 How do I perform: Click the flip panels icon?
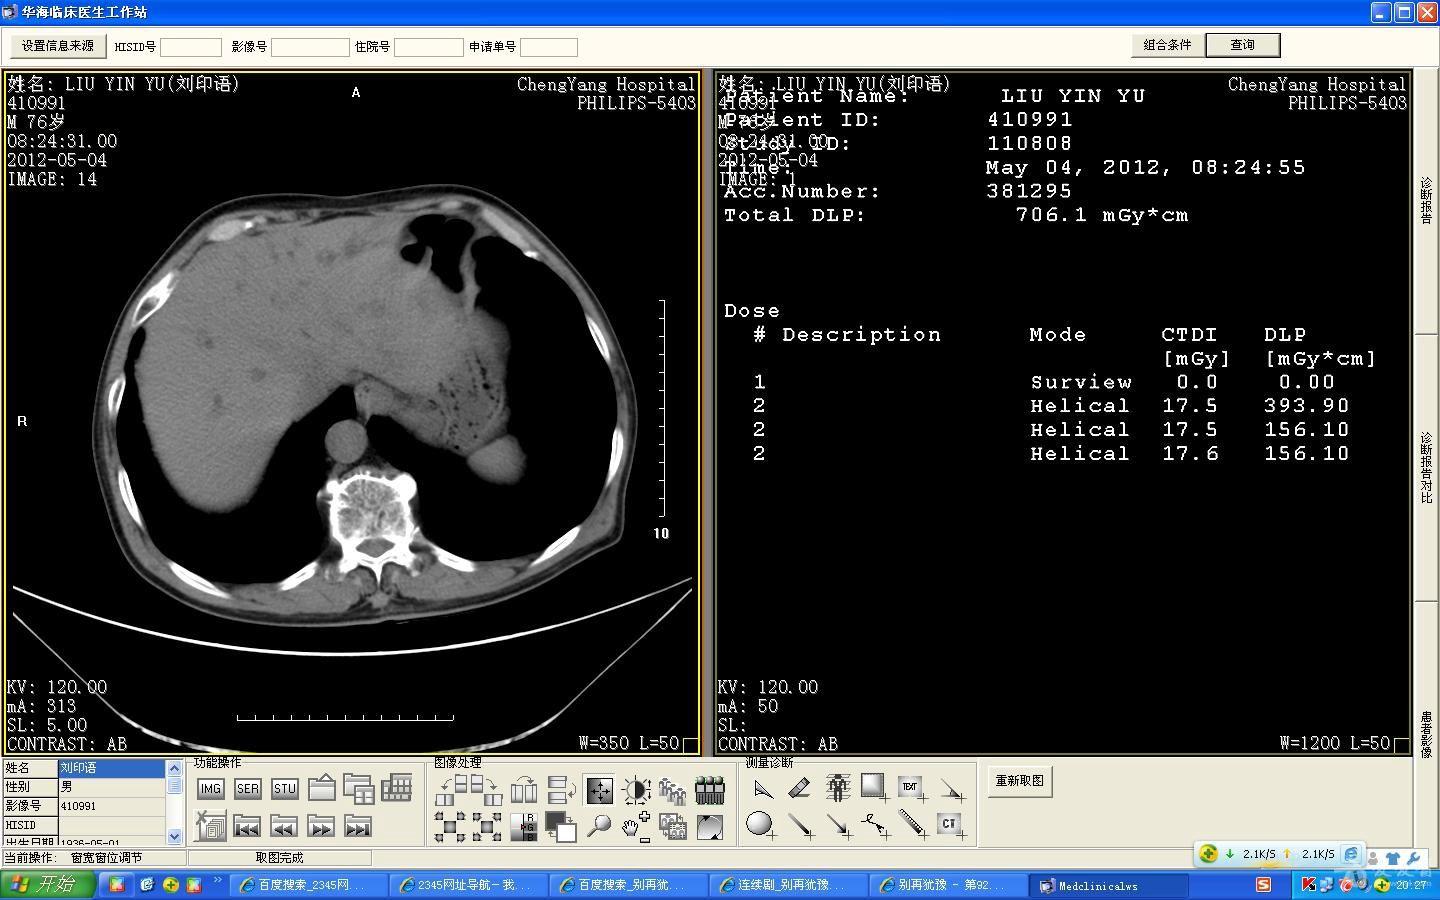click(x=524, y=791)
